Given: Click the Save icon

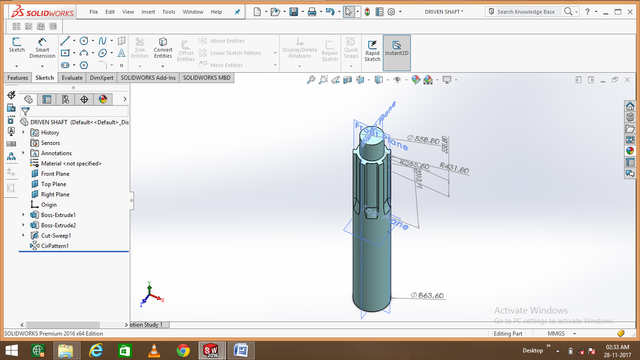Looking at the screenshot, I should click(293, 12).
